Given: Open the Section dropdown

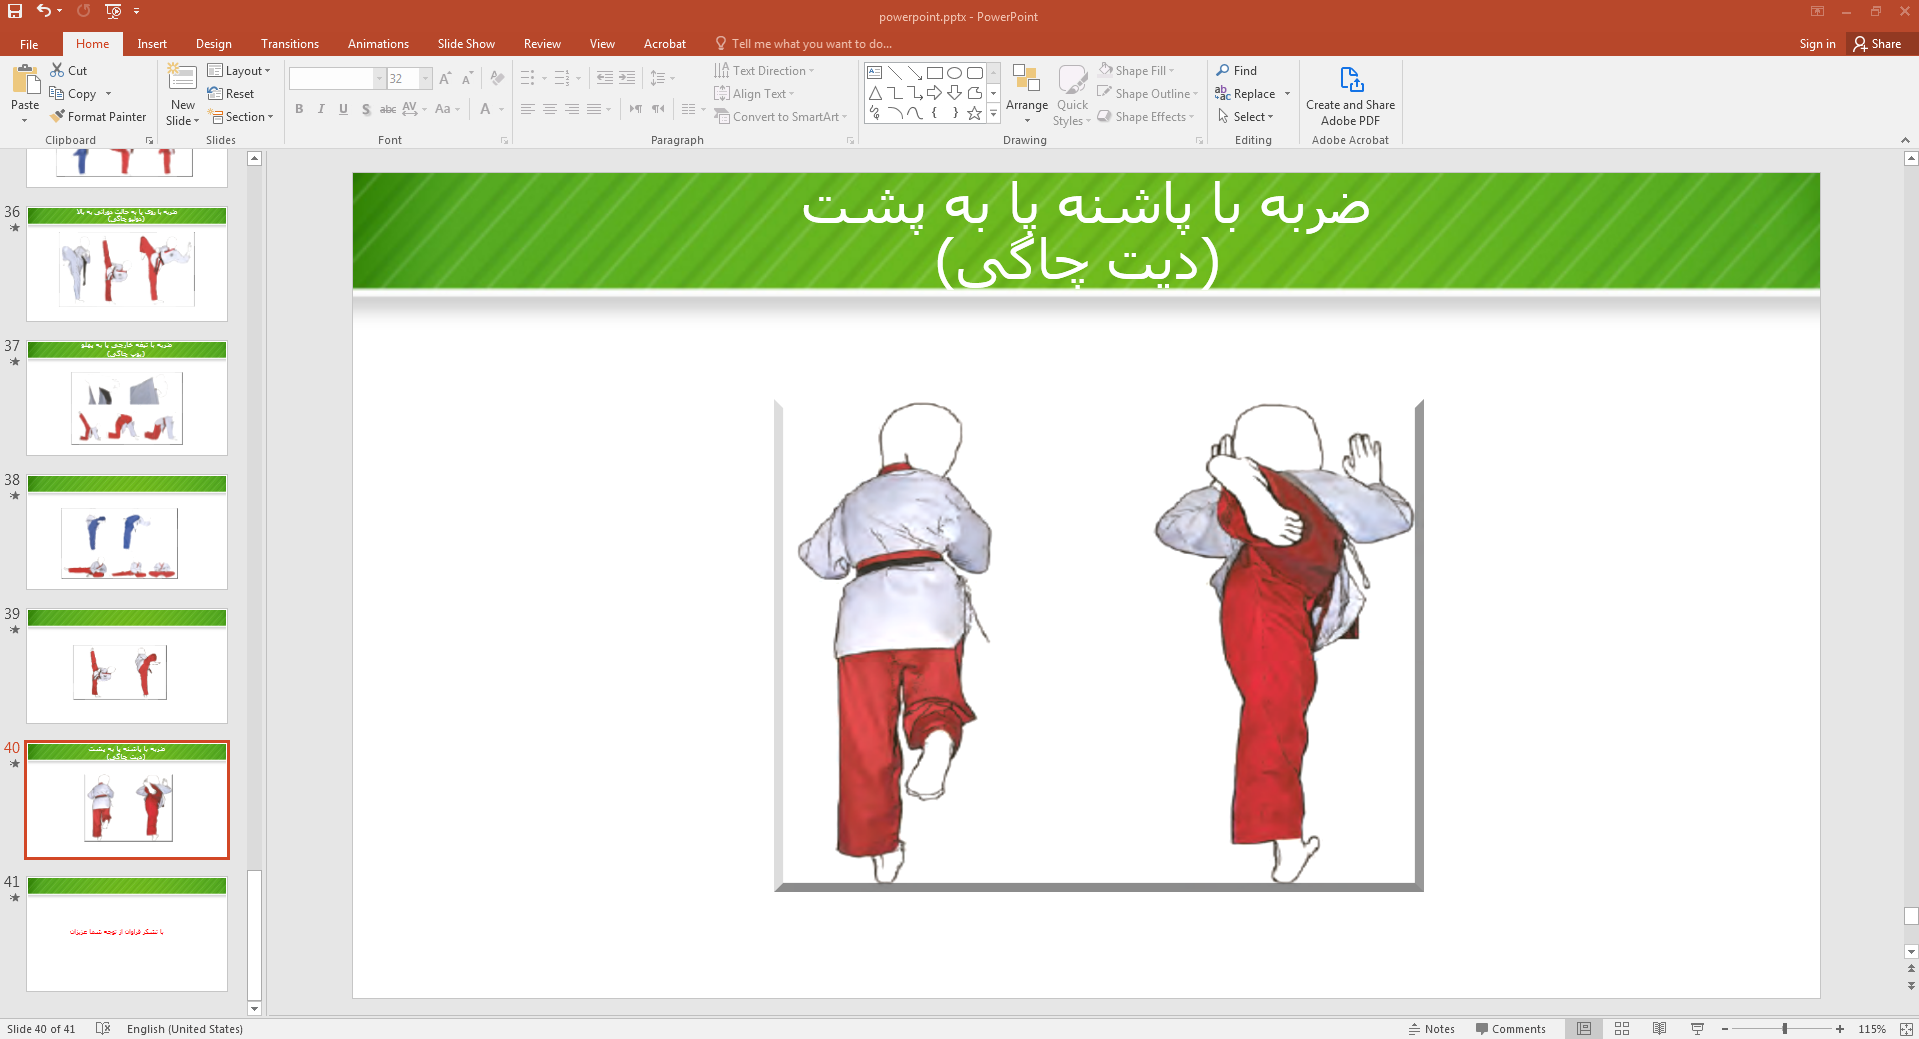Looking at the screenshot, I should 241,117.
